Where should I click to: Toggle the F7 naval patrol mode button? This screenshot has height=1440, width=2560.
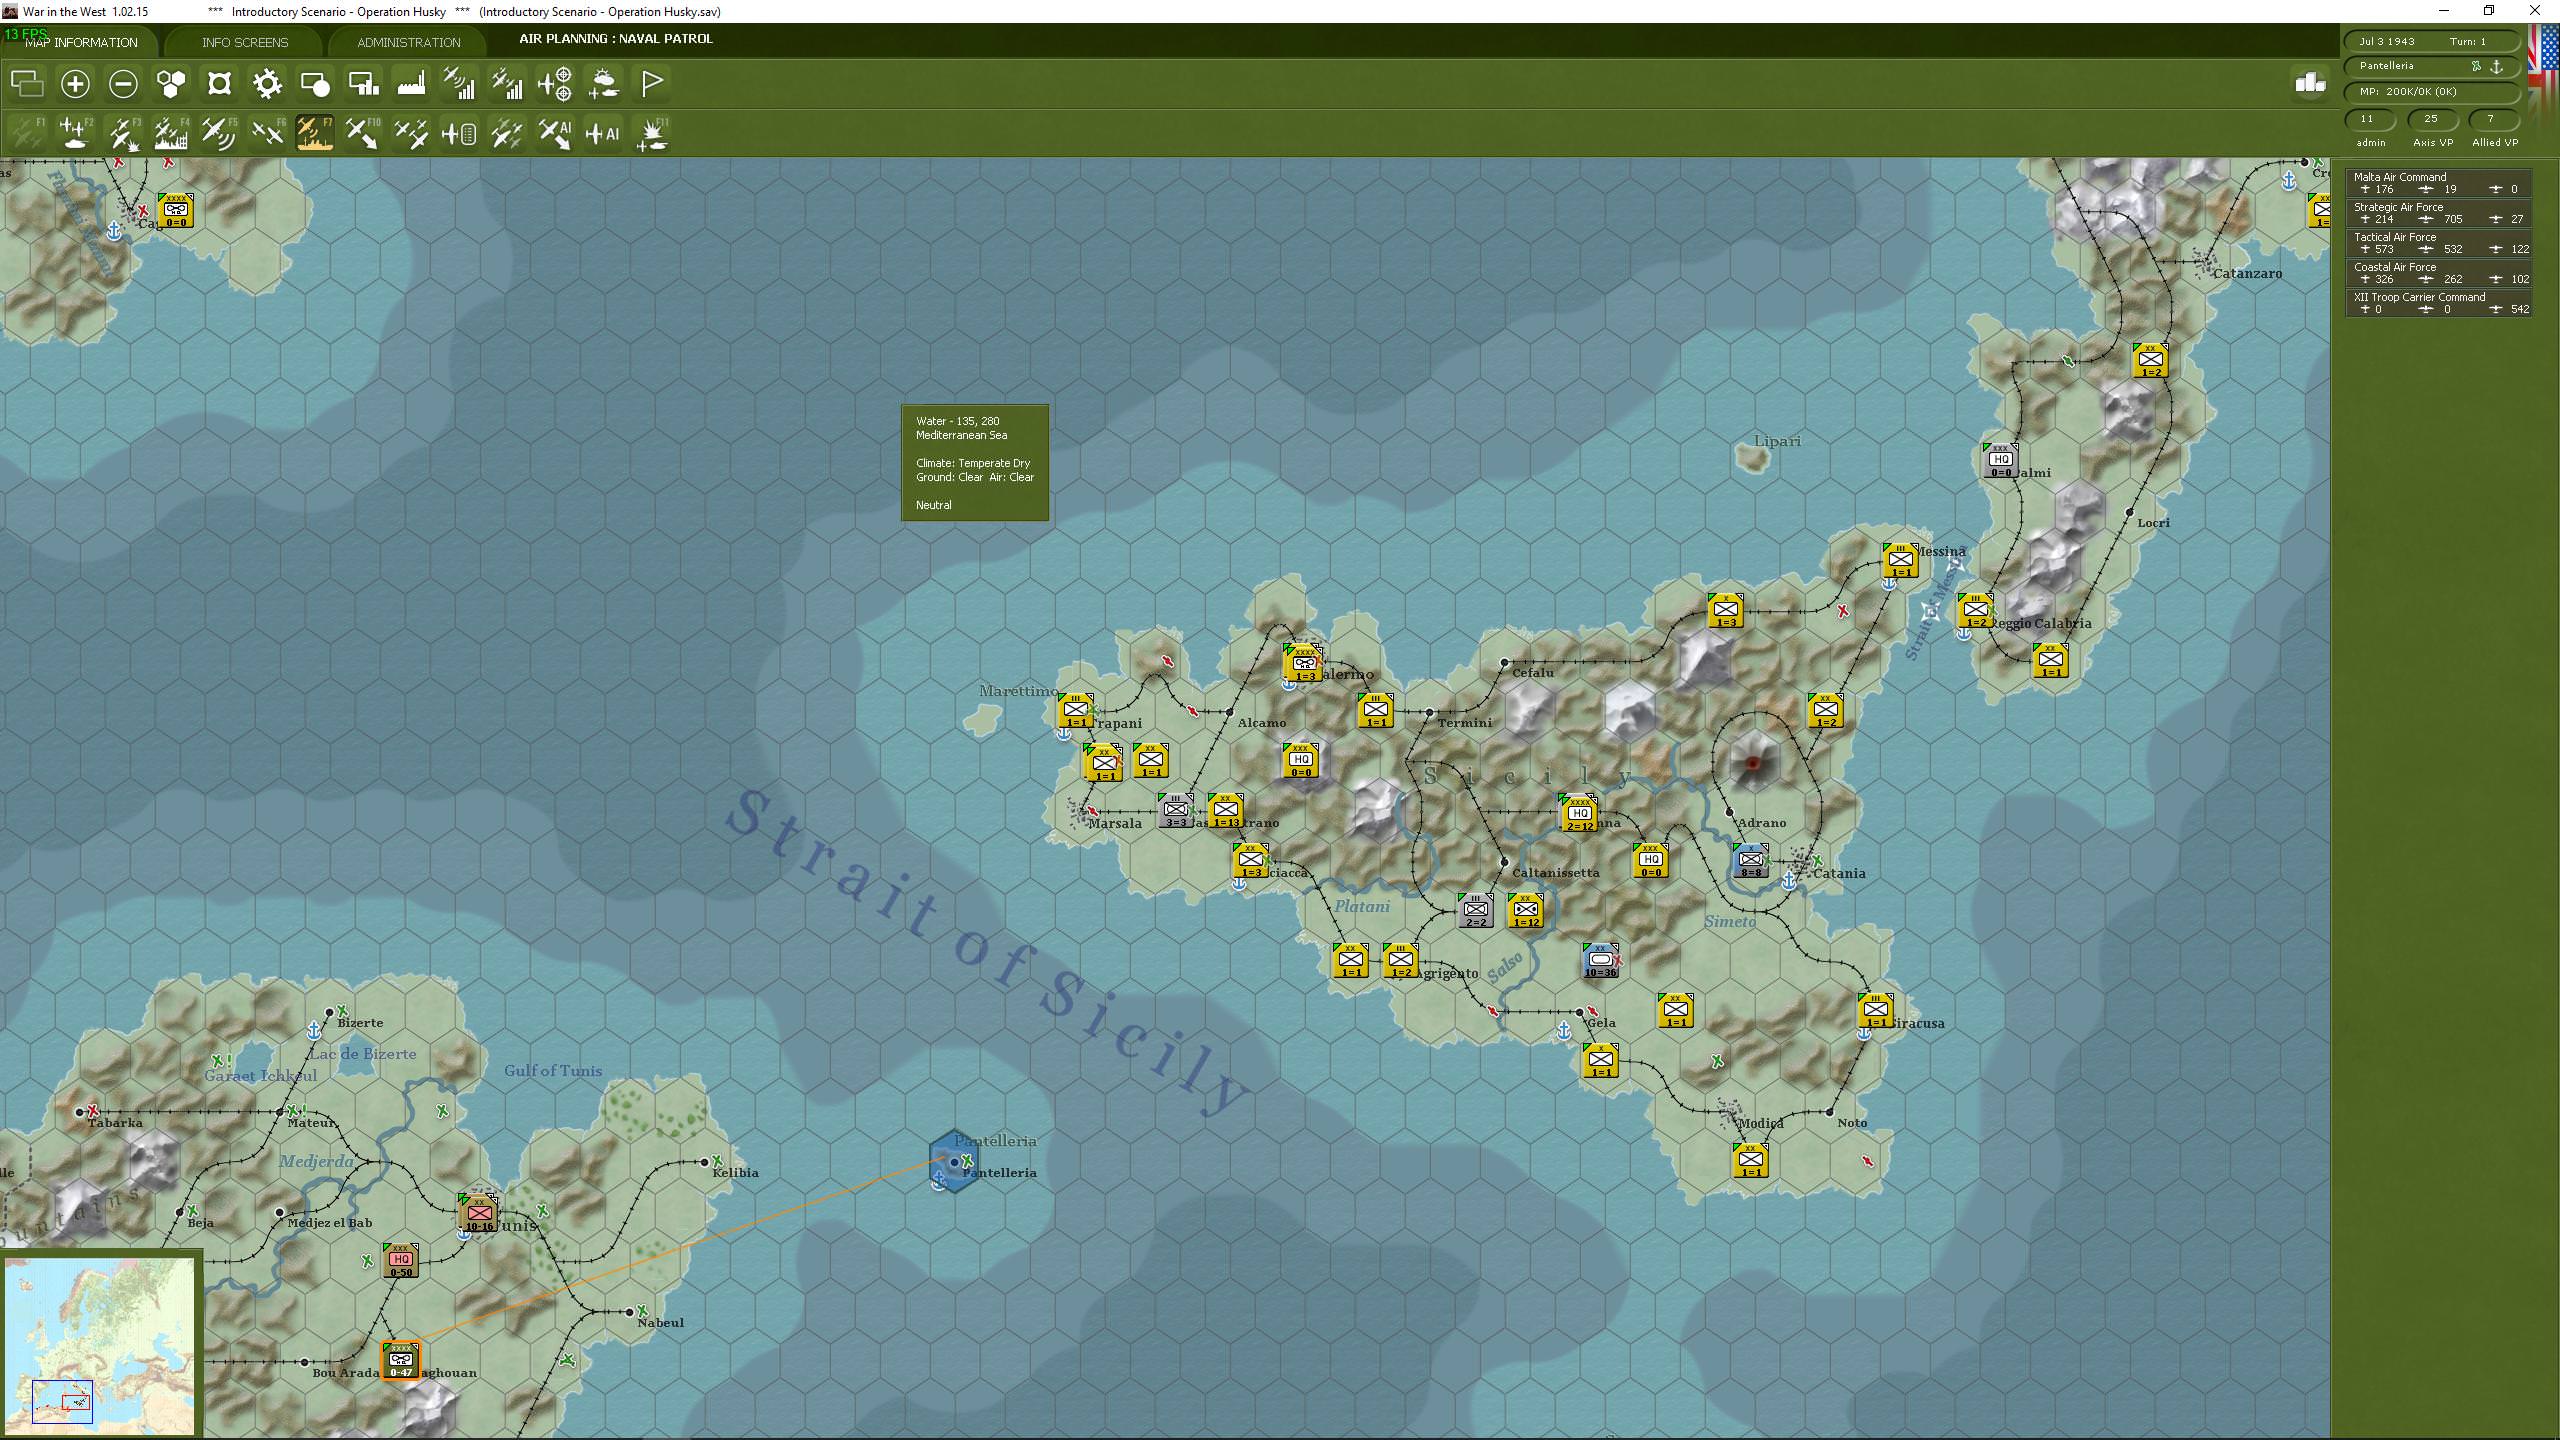tap(315, 133)
